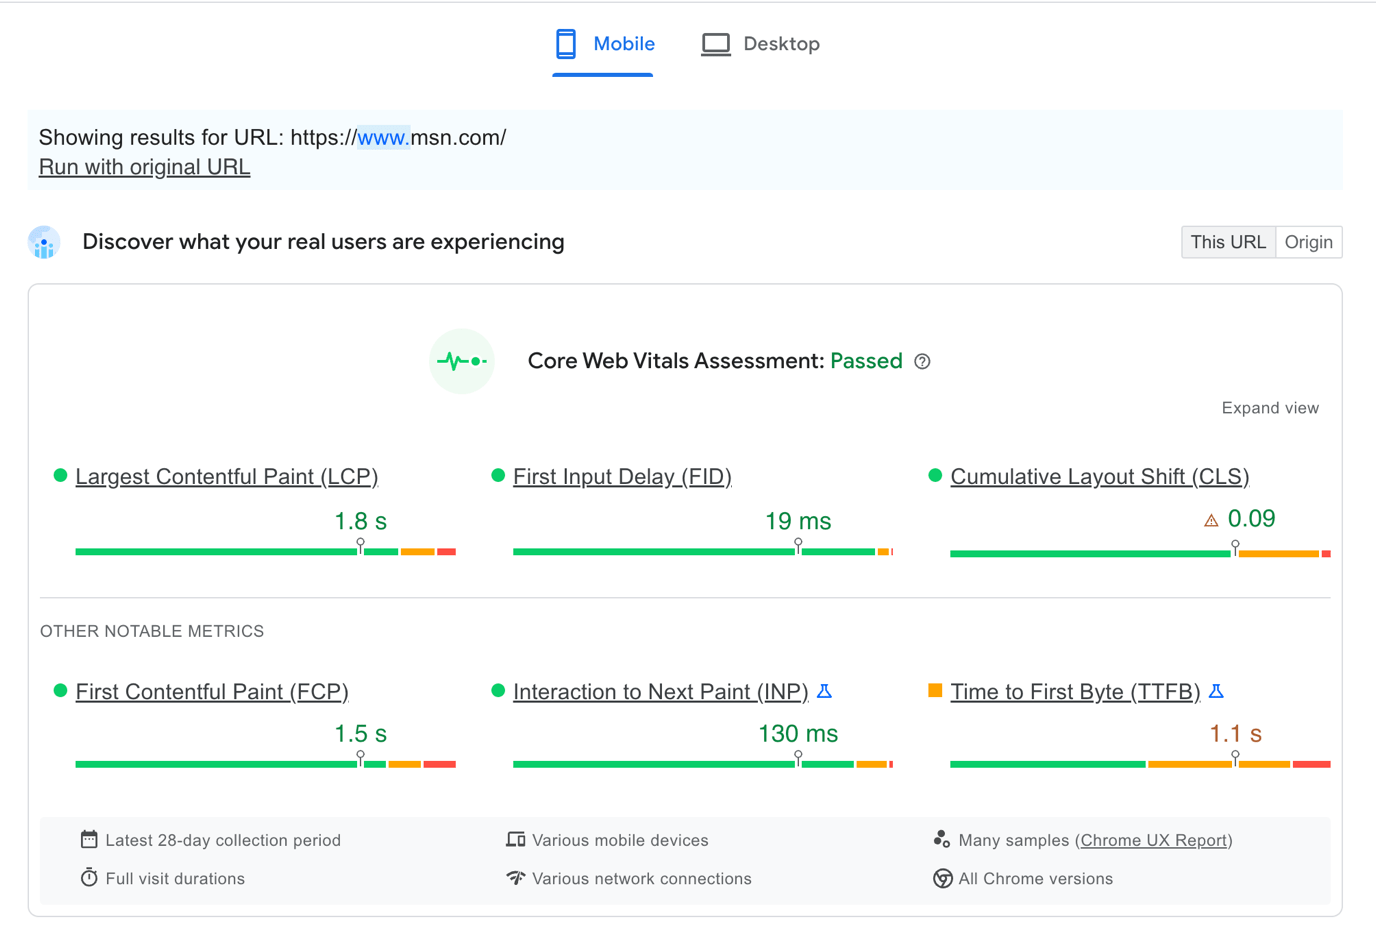This screenshot has height=931, width=1376.
Task: Click the calendar icon for collection period
Action: point(89,839)
